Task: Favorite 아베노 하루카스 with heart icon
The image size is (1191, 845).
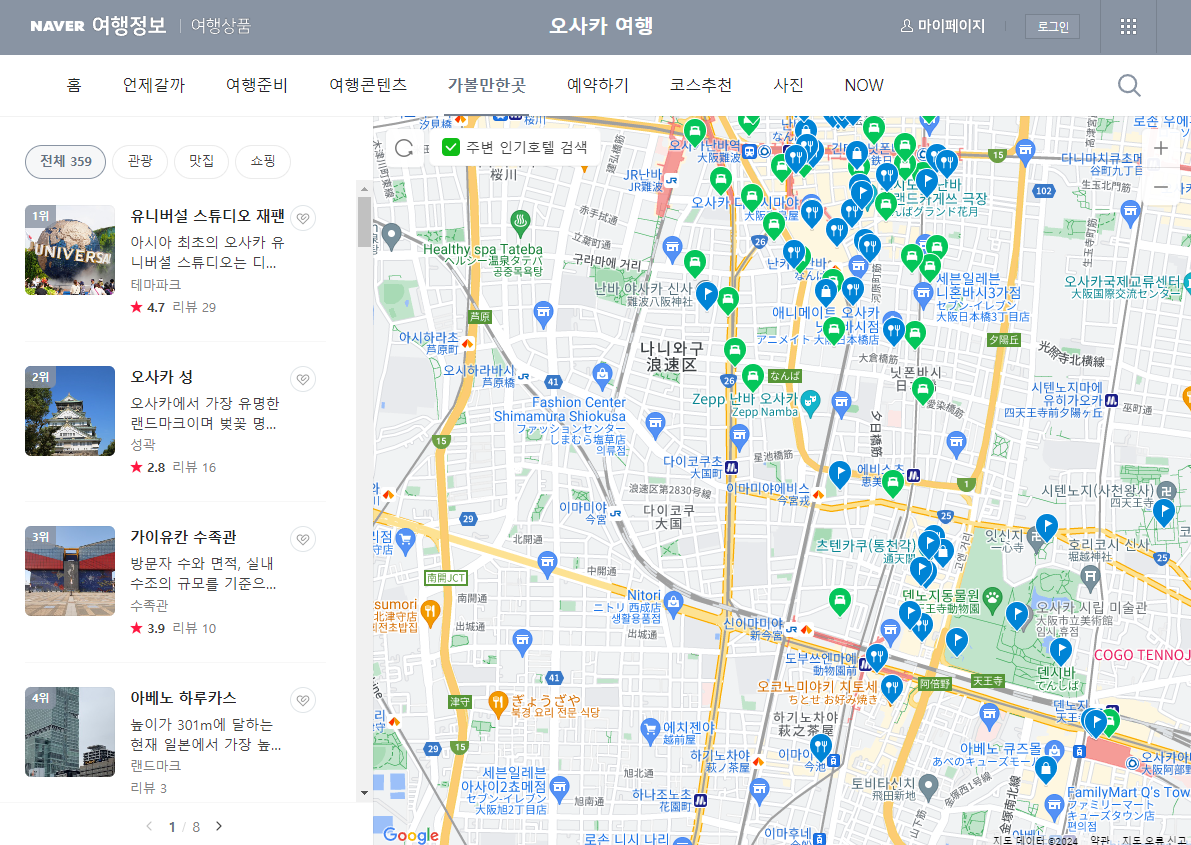Action: pos(303,700)
